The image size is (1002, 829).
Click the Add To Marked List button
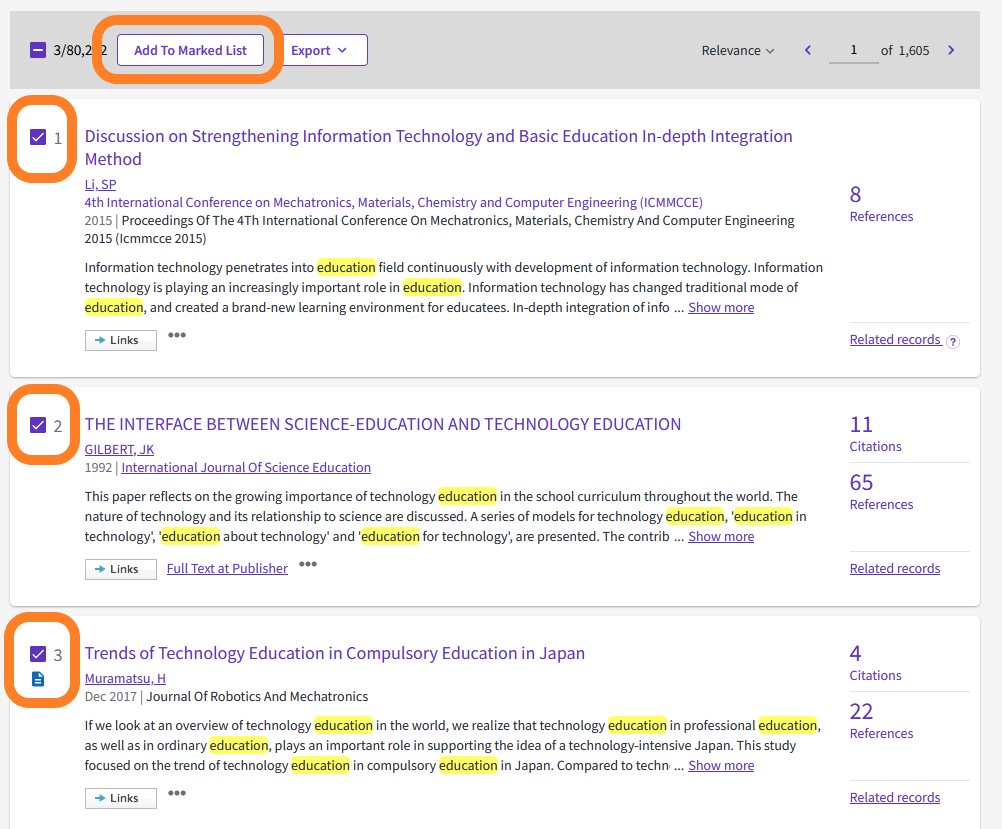click(190, 50)
